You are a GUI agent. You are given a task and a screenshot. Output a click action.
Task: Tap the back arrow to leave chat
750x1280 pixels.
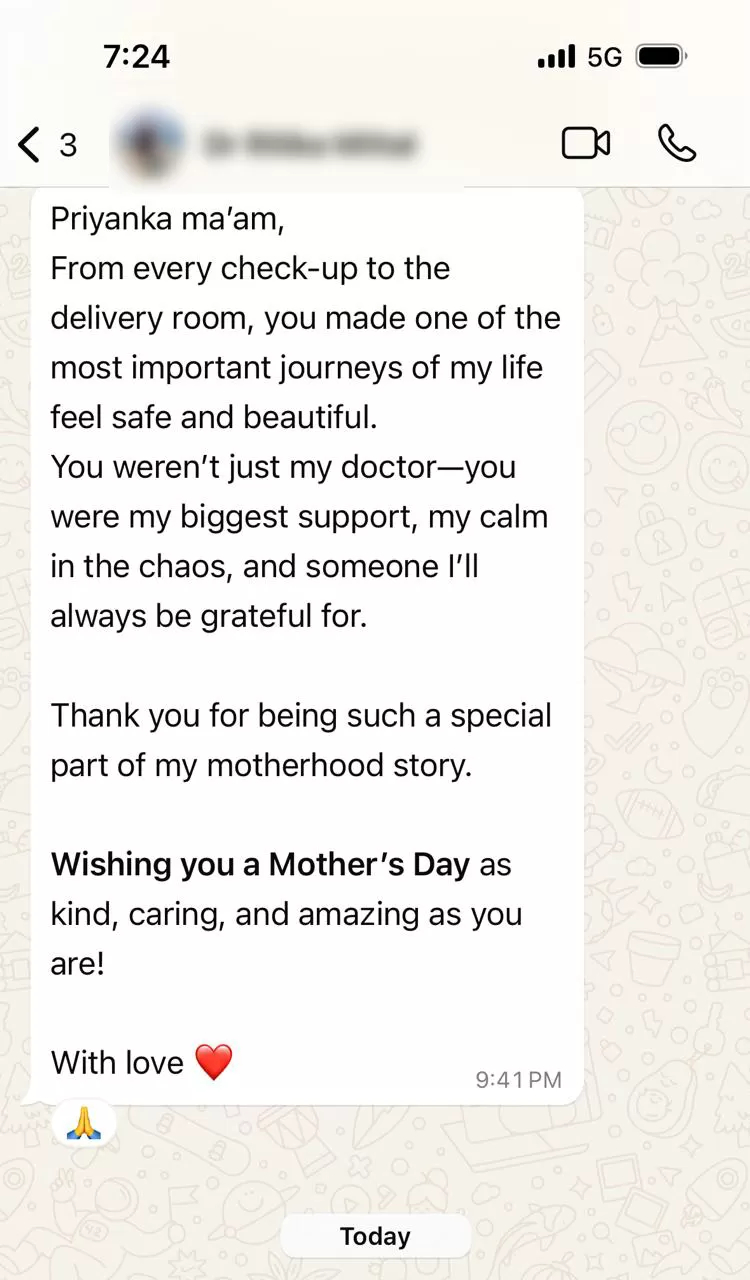pyautogui.click(x=29, y=145)
